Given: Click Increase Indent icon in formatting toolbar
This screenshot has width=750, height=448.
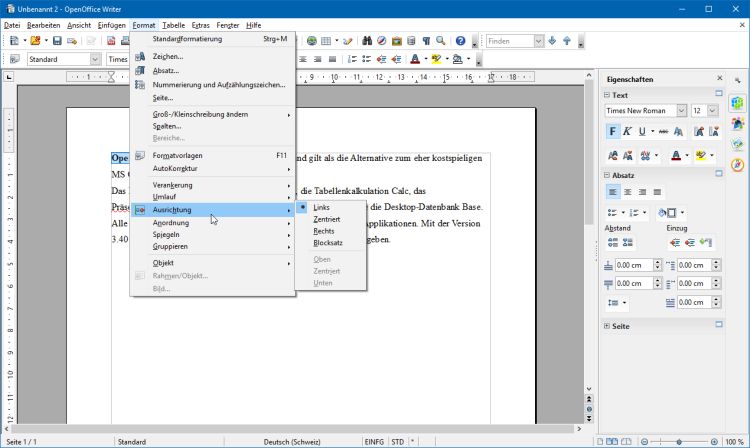Looking at the screenshot, I should point(396,59).
